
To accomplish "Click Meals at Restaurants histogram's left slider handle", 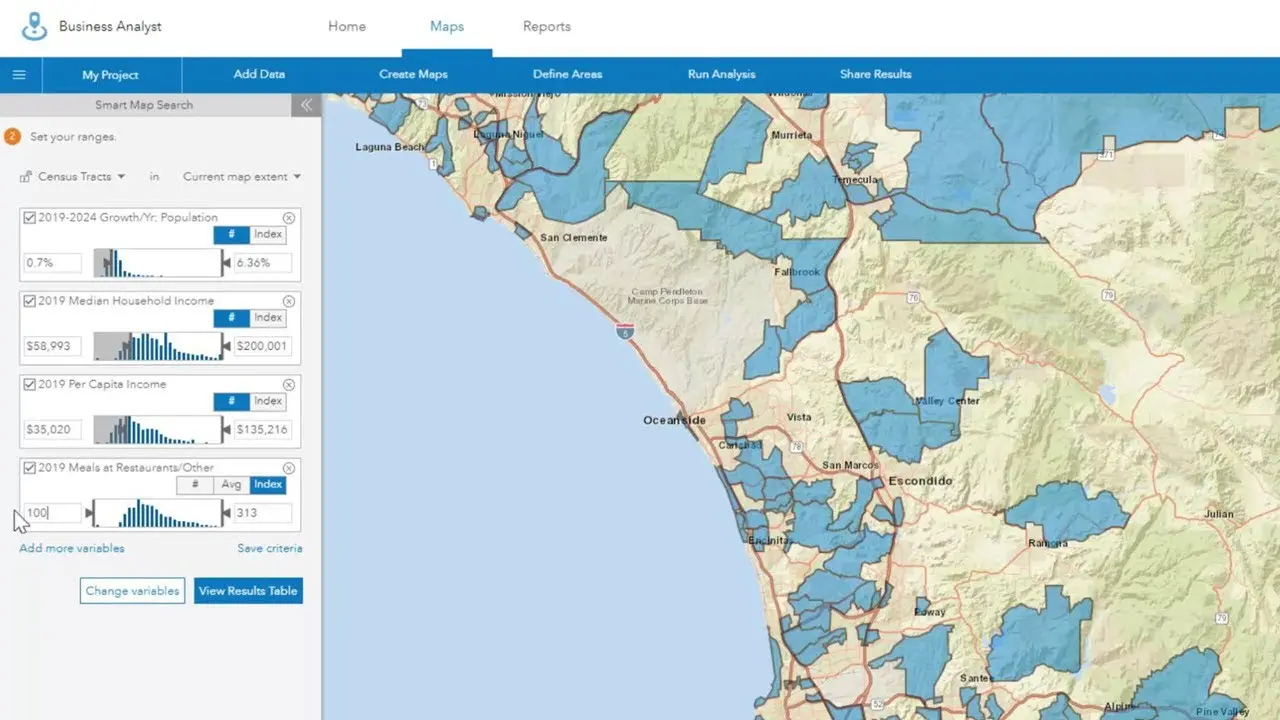I will 89,514.
